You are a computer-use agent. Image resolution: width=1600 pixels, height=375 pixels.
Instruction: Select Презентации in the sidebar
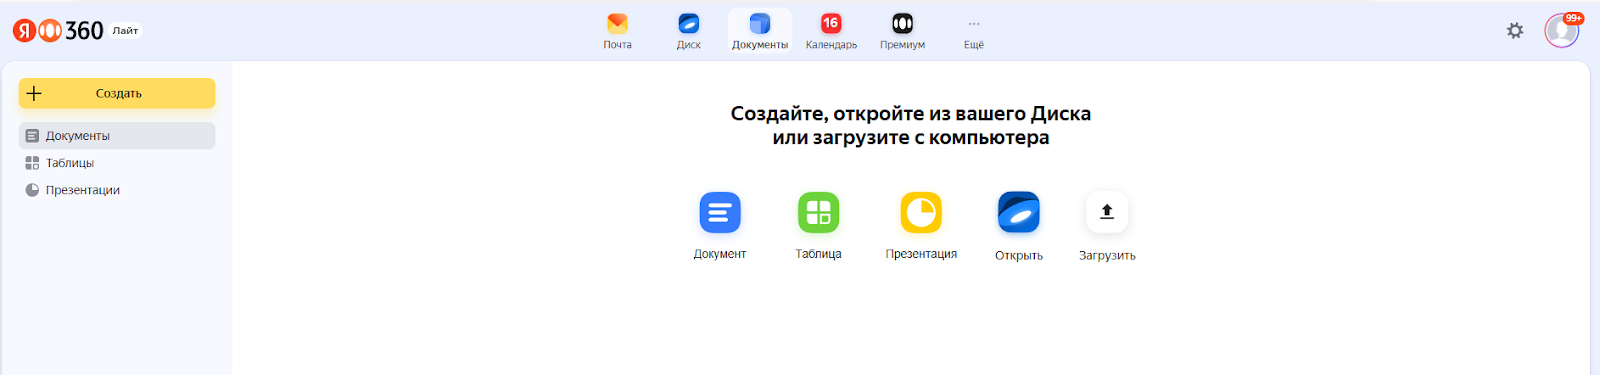click(x=117, y=190)
